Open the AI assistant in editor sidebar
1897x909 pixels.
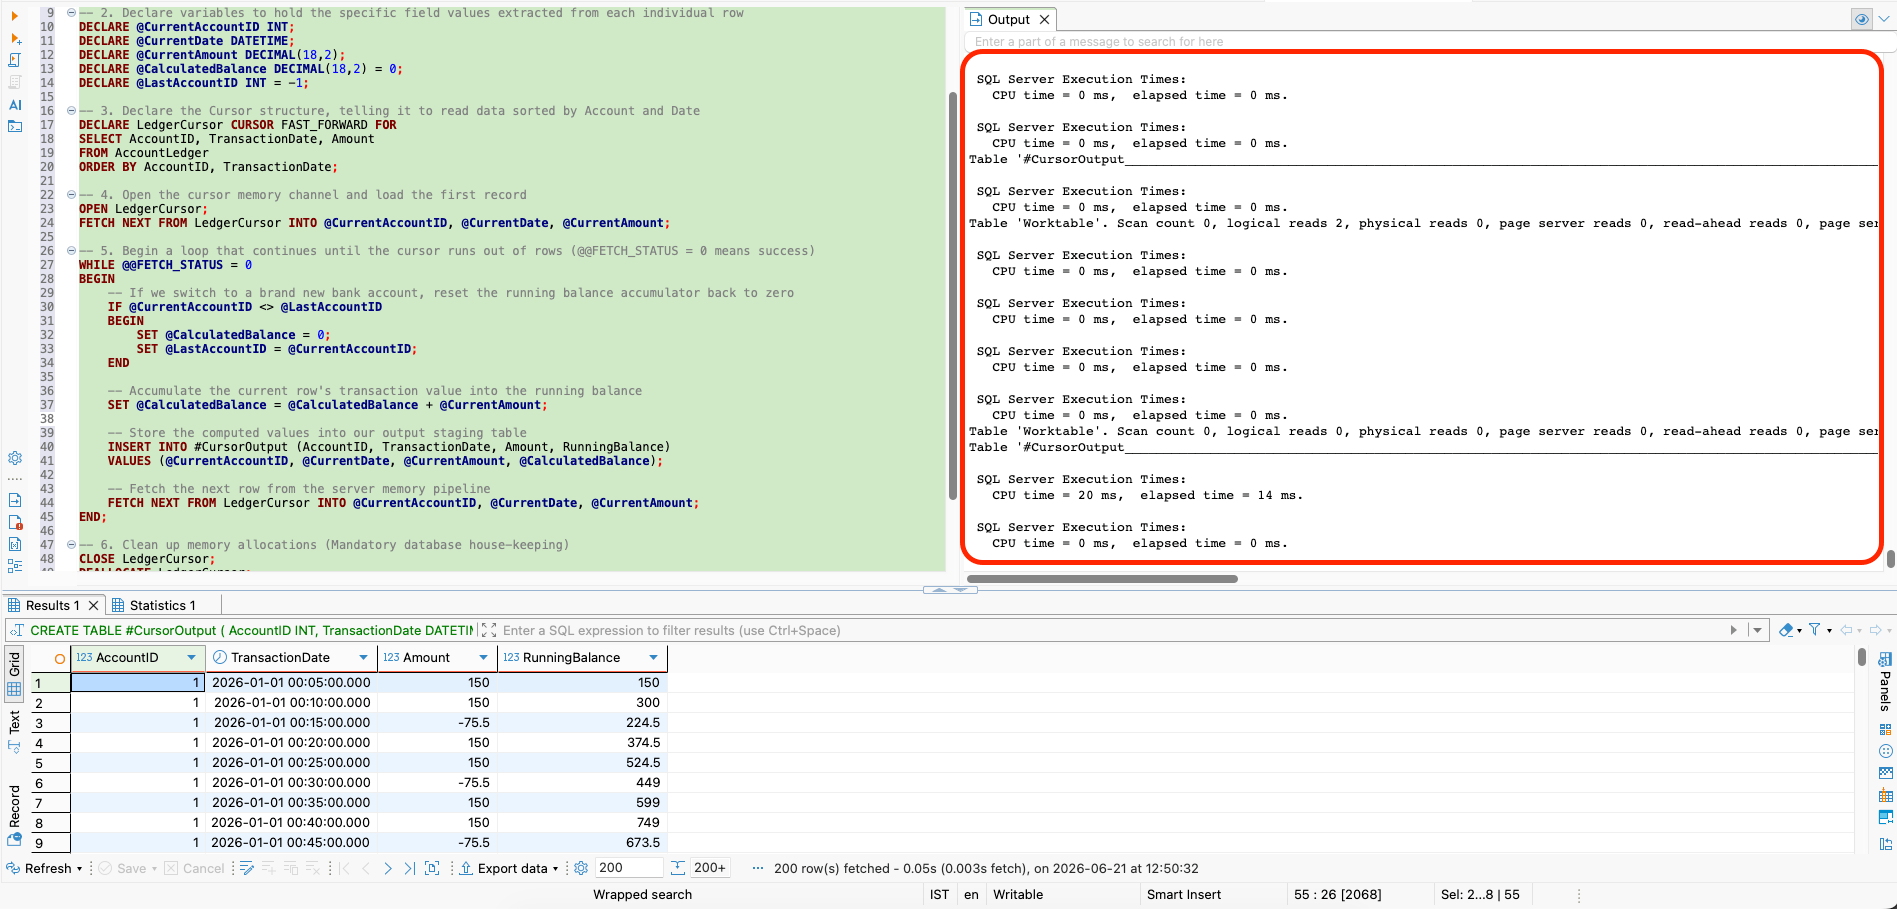15,104
